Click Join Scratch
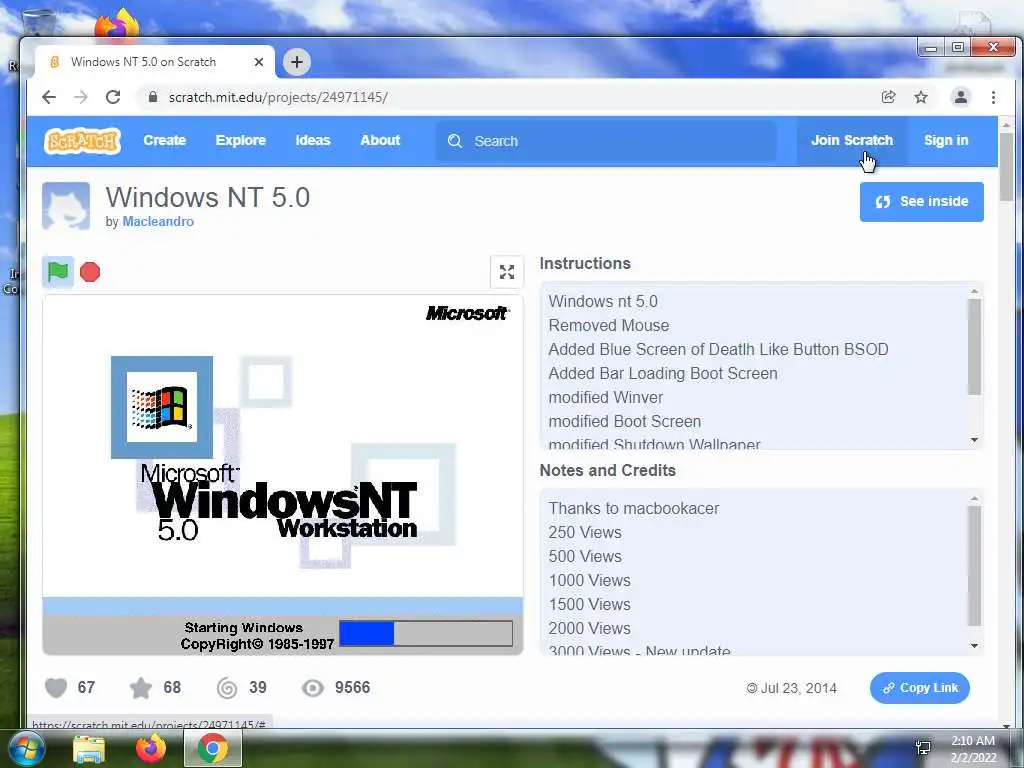Image resolution: width=1024 pixels, height=768 pixels. click(x=852, y=140)
